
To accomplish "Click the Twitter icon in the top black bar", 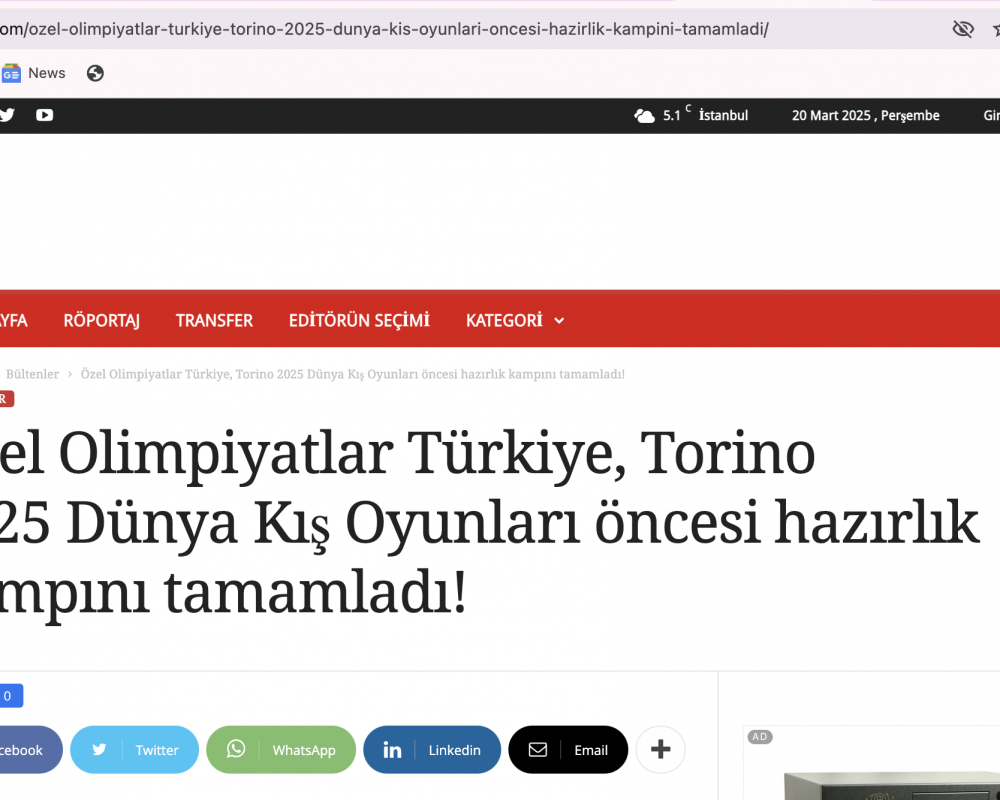I will pos(7,115).
